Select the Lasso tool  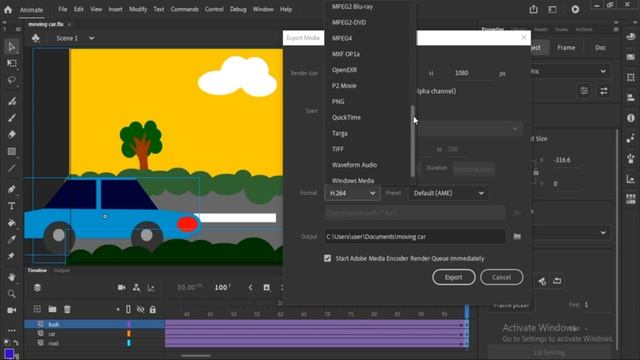(x=11, y=80)
